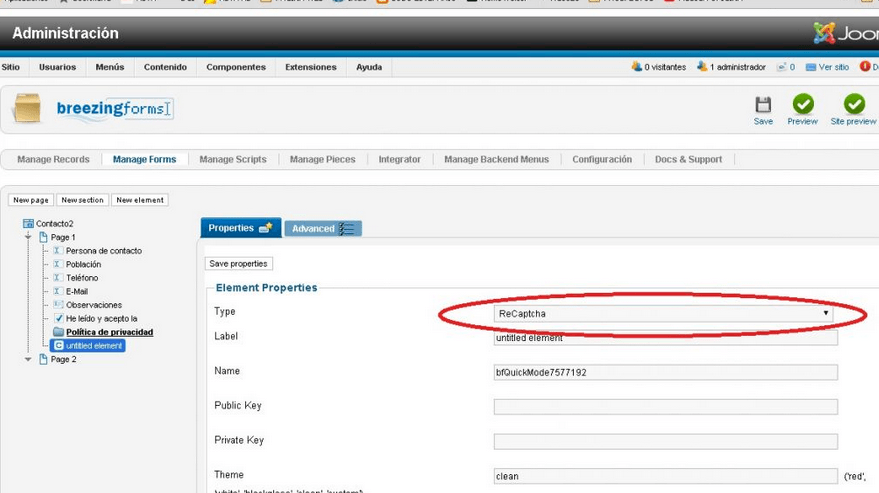Open the Extensiones menu
Image resolution: width=879 pixels, height=493 pixels.
(x=311, y=67)
